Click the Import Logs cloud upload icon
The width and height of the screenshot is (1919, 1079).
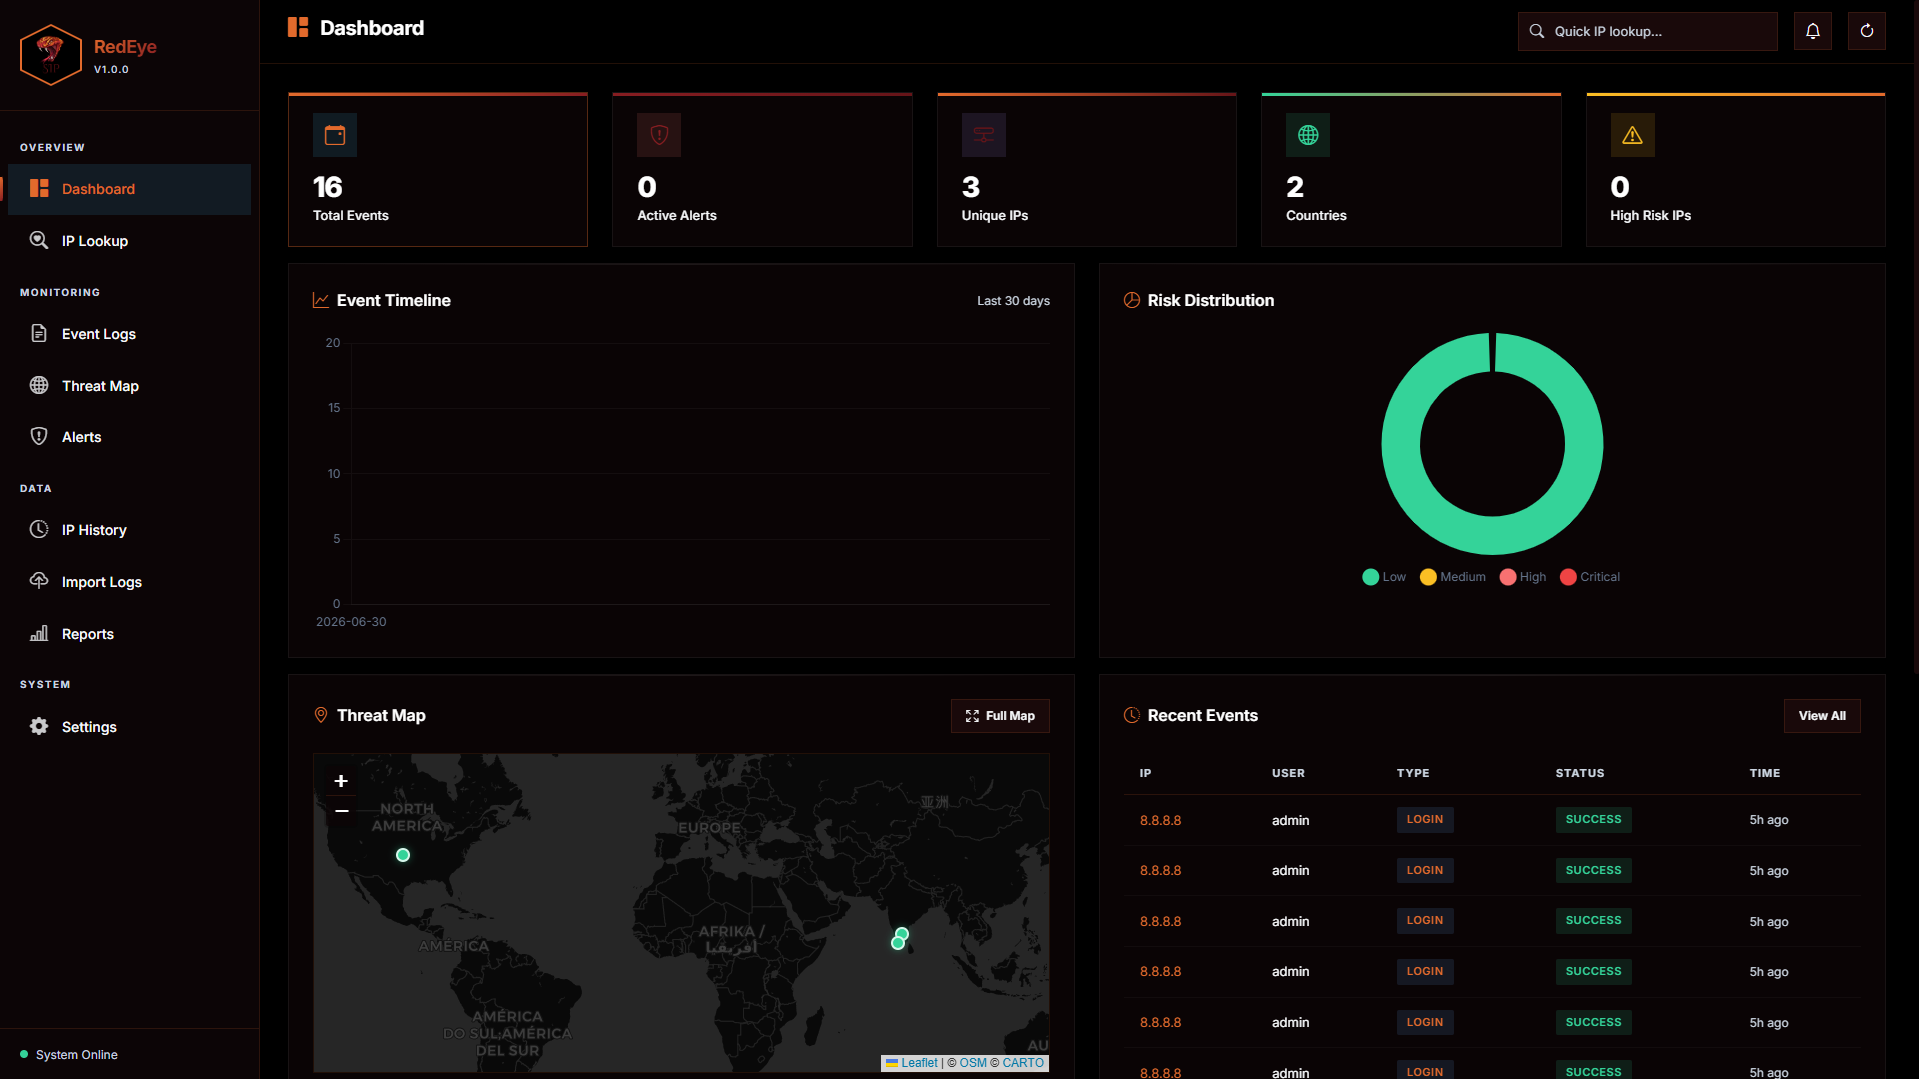[x=39, y=581]
